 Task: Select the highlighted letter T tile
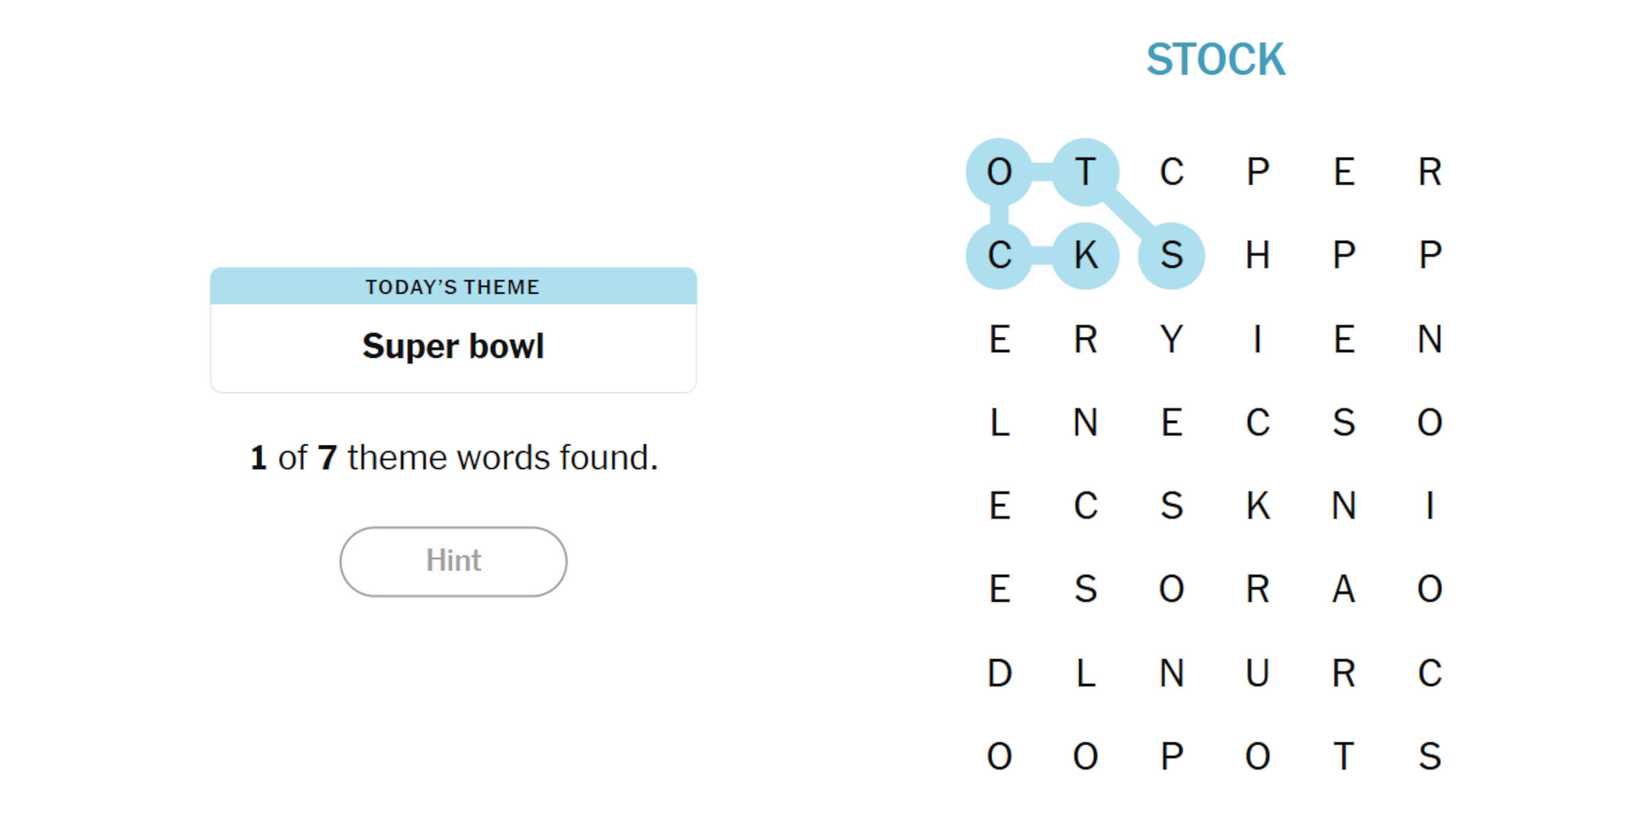pyautogui.click(x=1085, y=172)
